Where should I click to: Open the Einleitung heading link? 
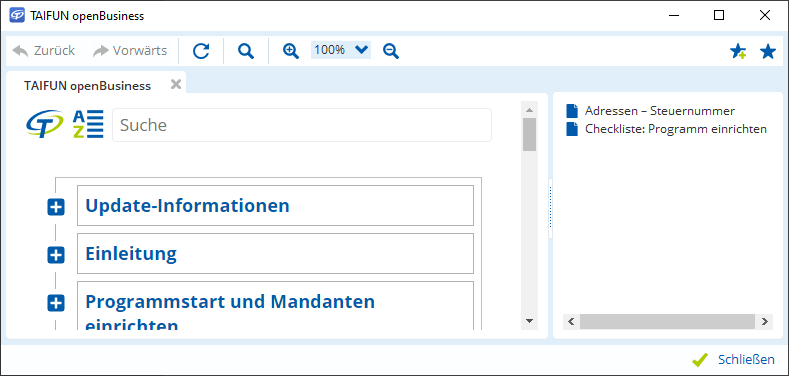[131, 253]
